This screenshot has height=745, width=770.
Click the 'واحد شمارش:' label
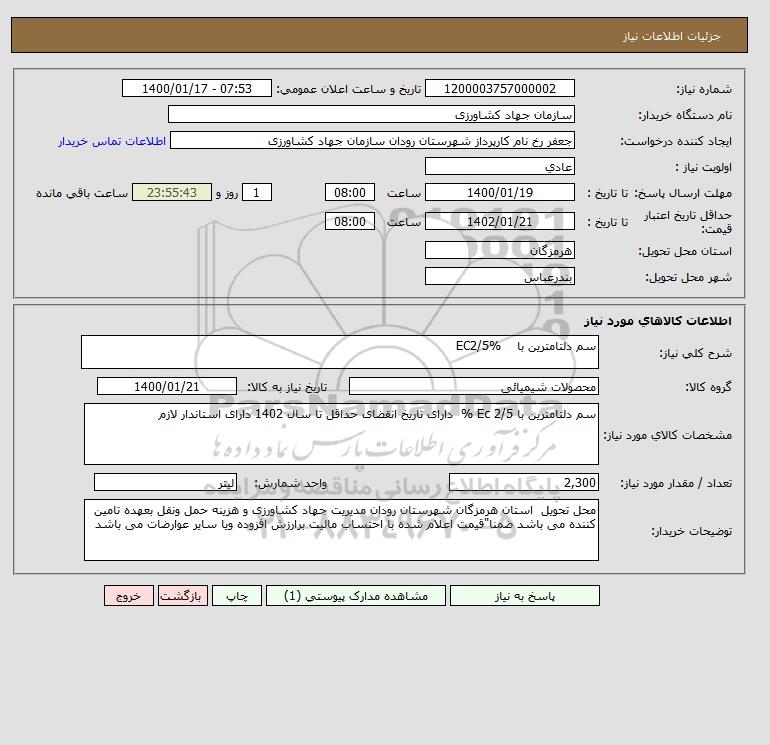click(290, 483)
